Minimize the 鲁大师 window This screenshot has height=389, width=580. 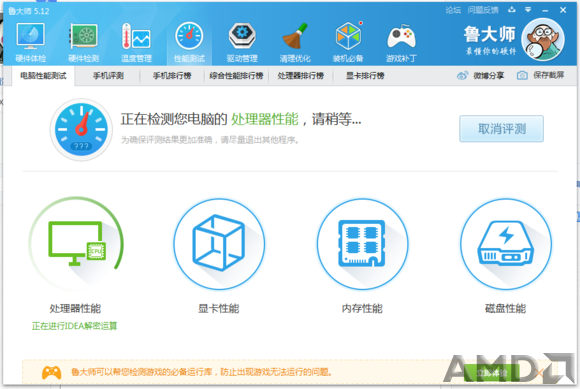point(545,10)
